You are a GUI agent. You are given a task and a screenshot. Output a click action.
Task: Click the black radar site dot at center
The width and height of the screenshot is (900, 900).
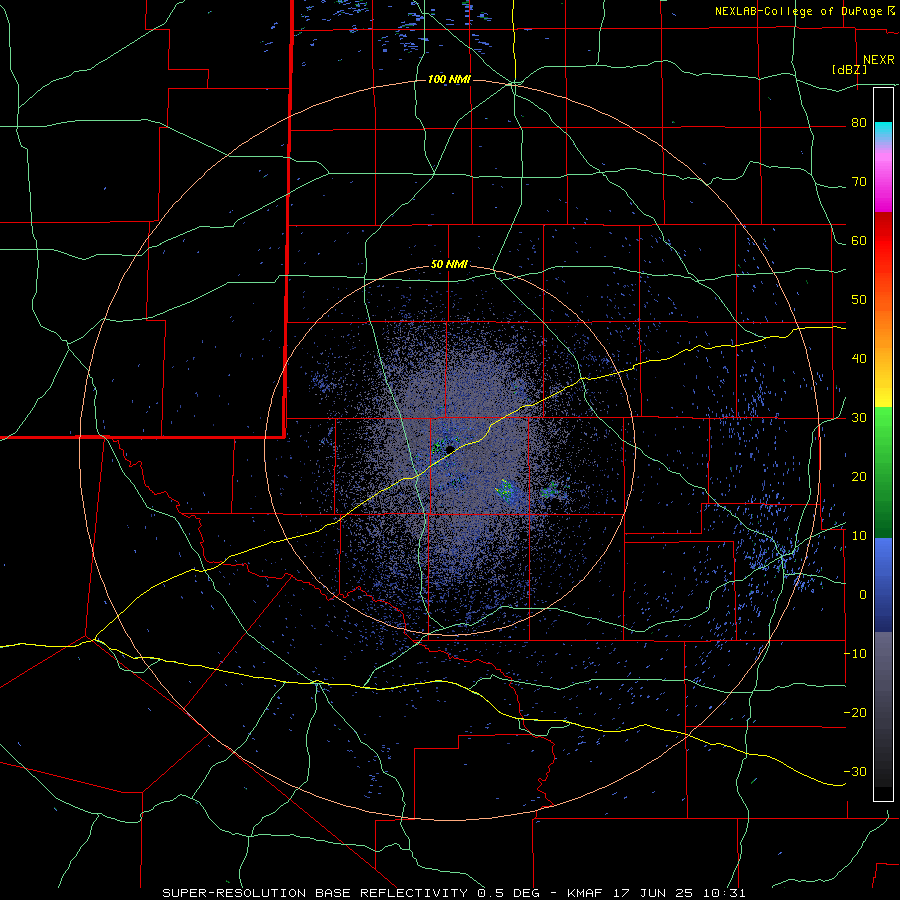450,448
